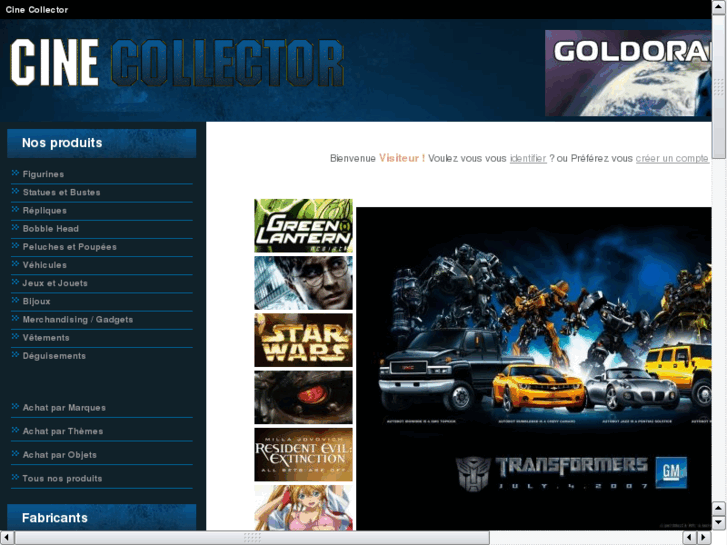The width and height of the screenshot is (727, 545).
Task: Click the Transformers main banner image
Action: point(534,368)
